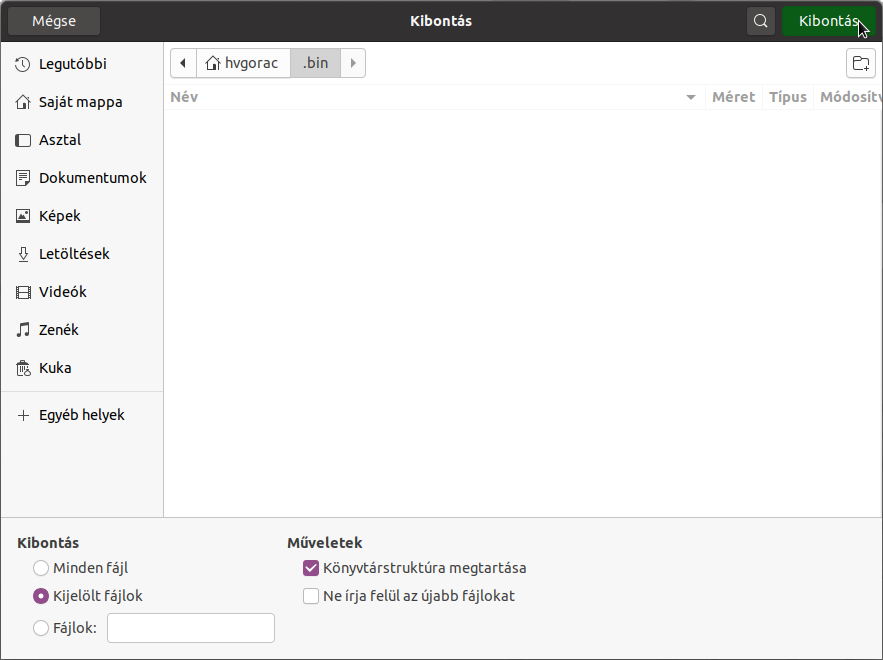Open Saját mappa in the sidebar
Image resolution: width=883 pixels, height=660 pixels.
click(x=82, y=102)
